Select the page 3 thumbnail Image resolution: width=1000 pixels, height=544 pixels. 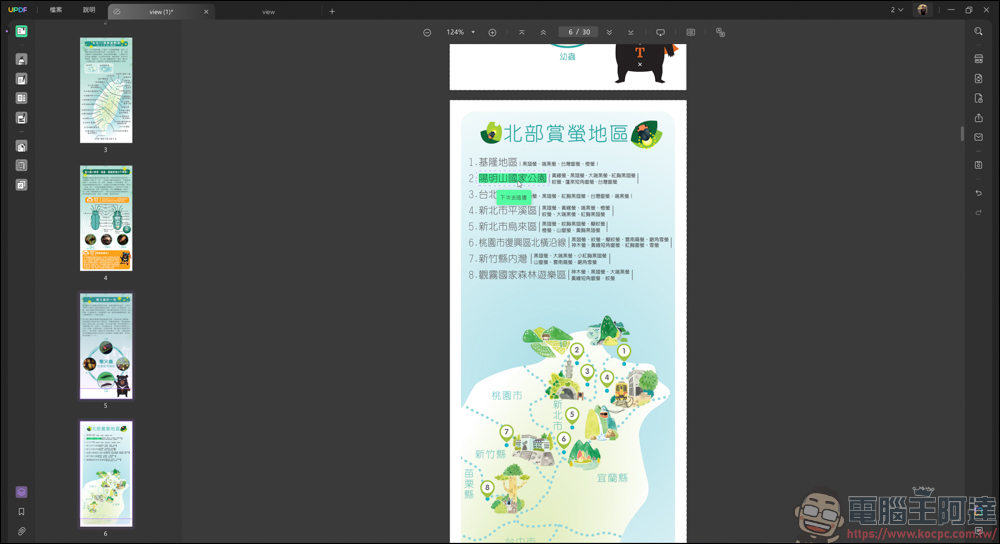point(106,90)
